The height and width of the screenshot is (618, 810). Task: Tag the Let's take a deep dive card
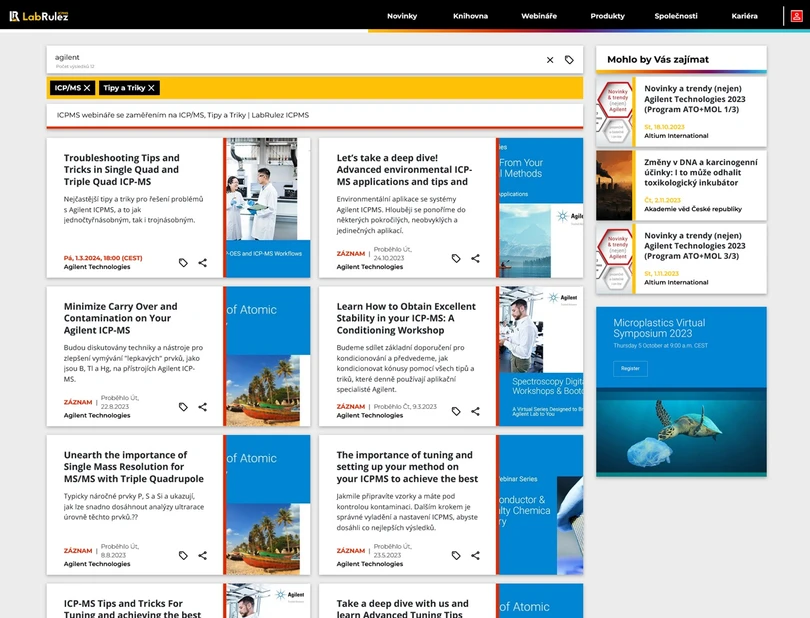coord(456,258)
